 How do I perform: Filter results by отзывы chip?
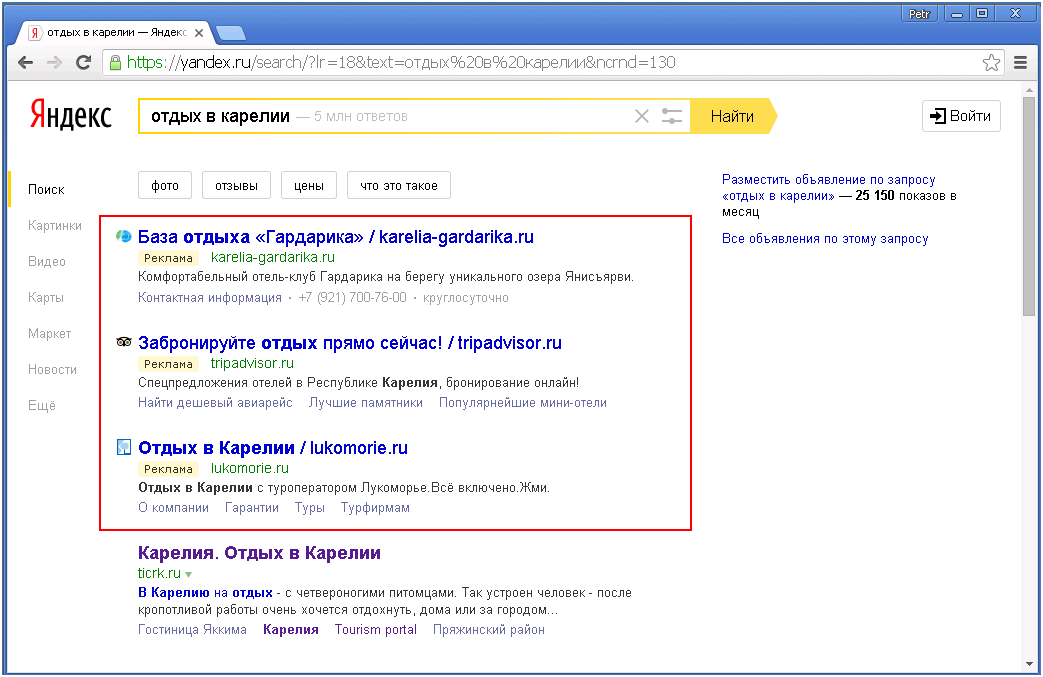236,185
